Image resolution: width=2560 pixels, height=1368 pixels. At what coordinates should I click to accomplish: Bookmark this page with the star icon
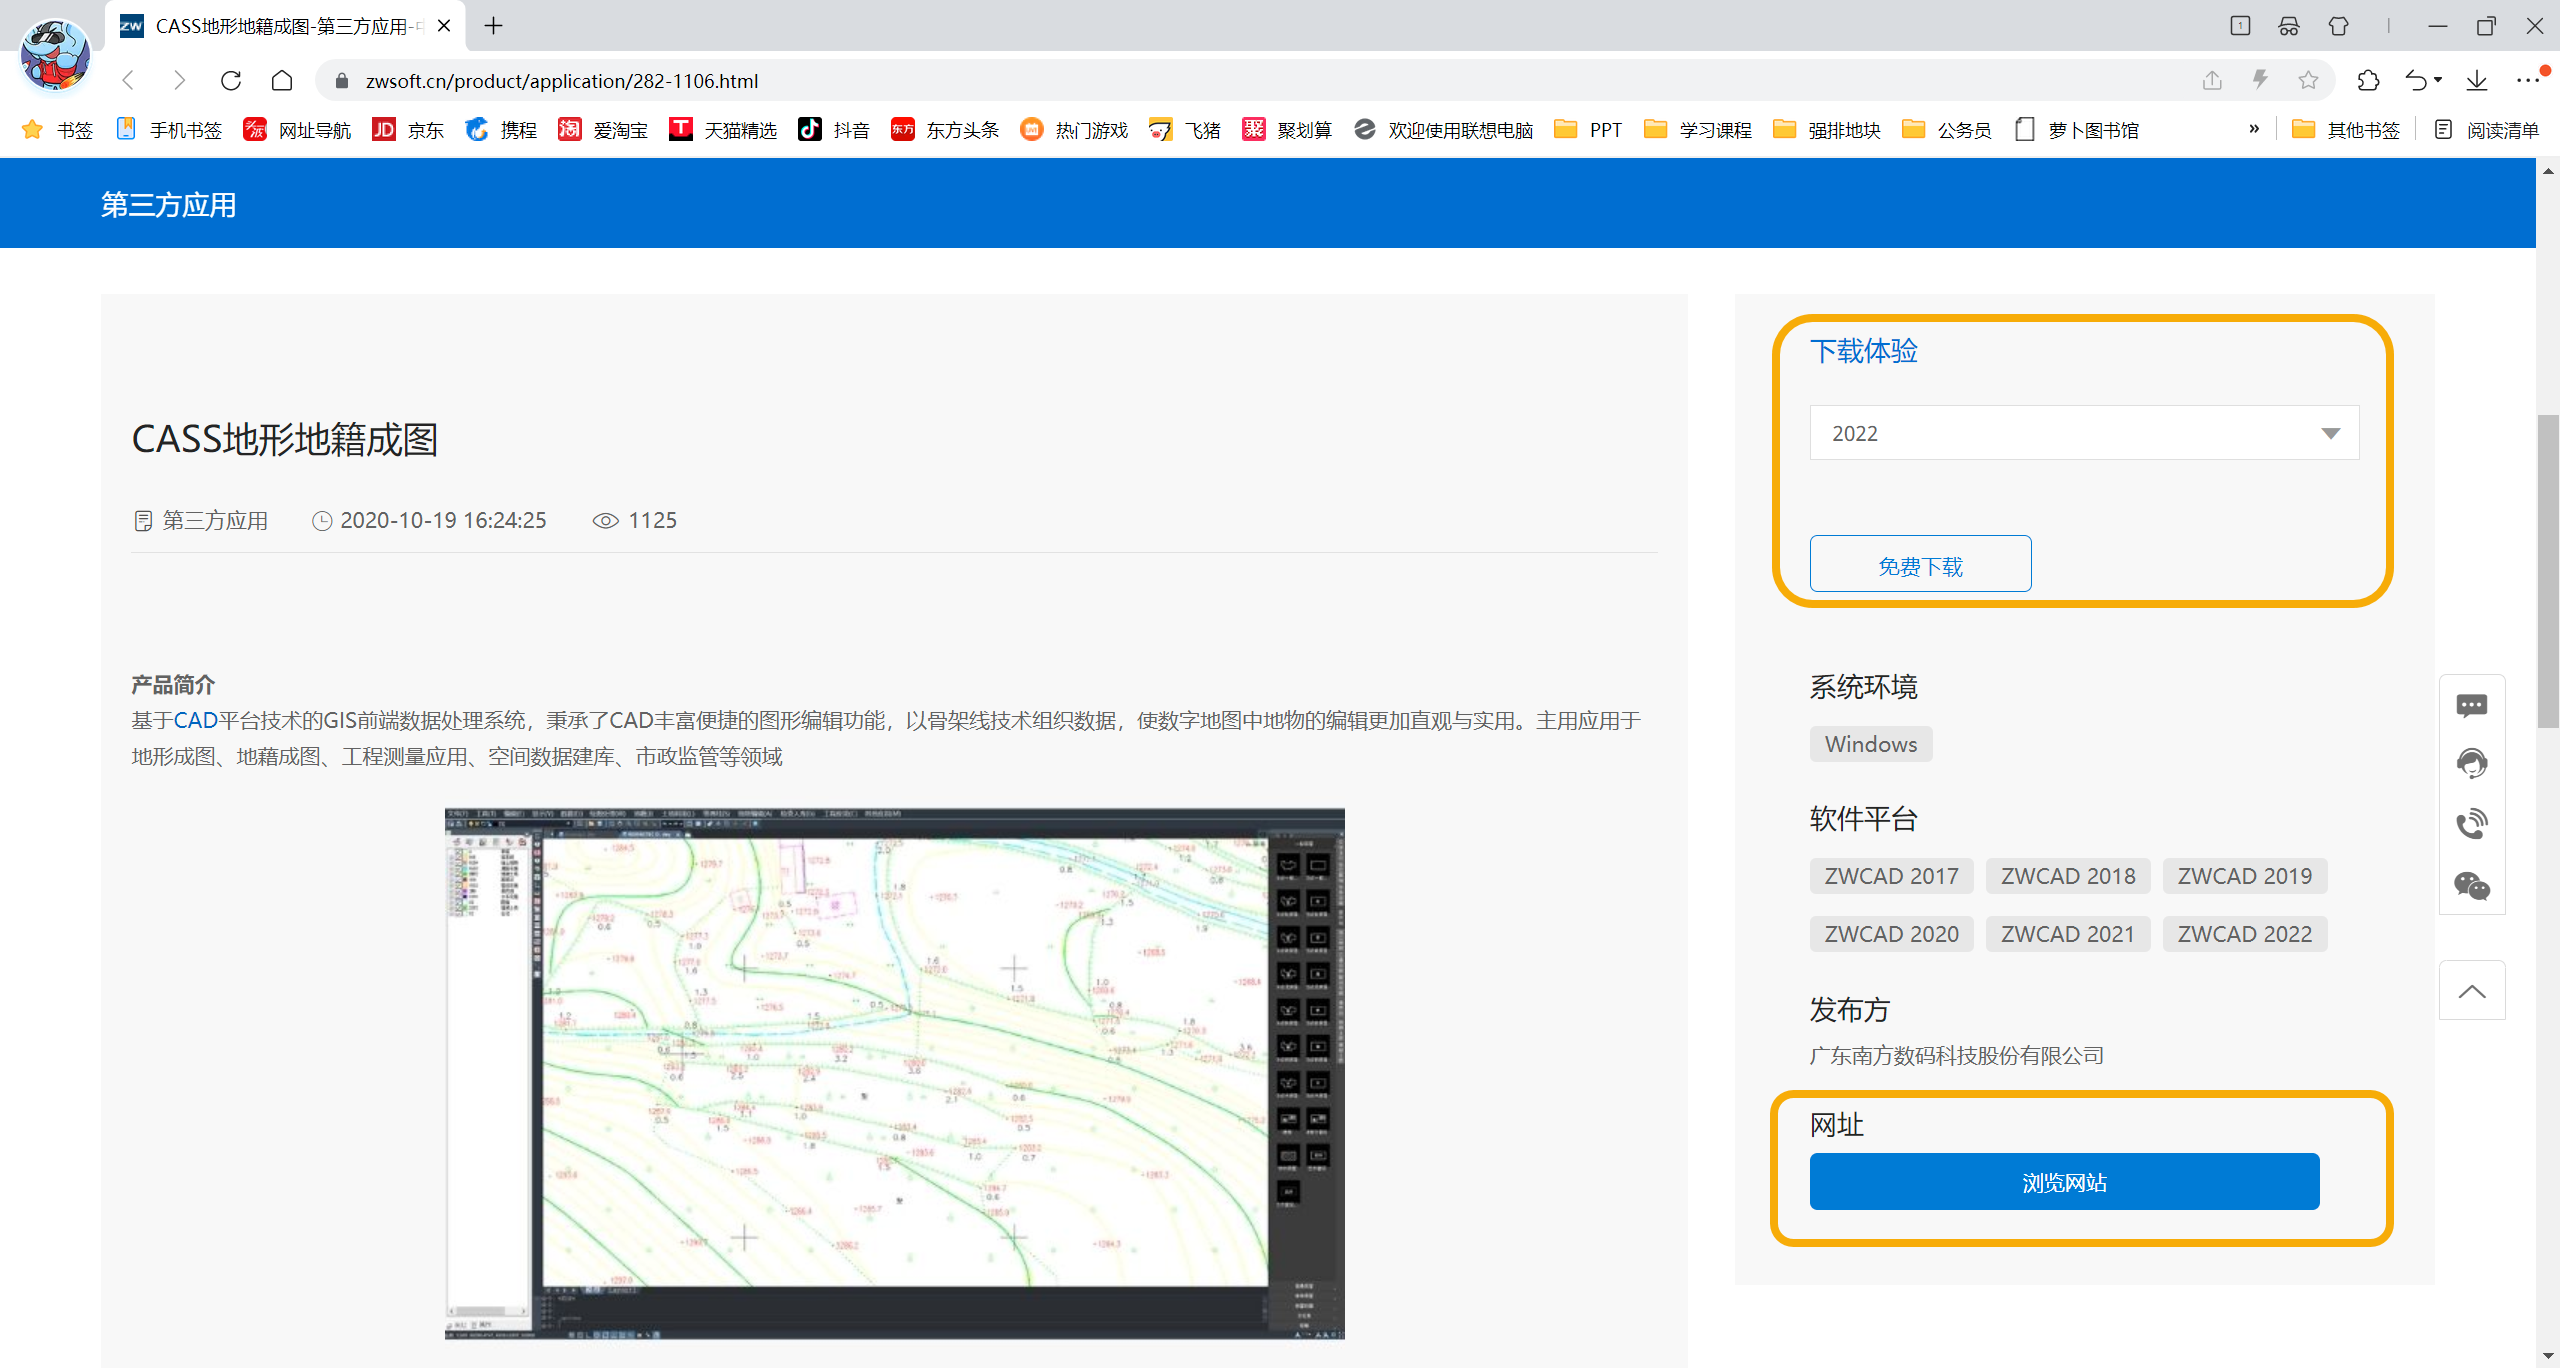tap(2308, 80)
